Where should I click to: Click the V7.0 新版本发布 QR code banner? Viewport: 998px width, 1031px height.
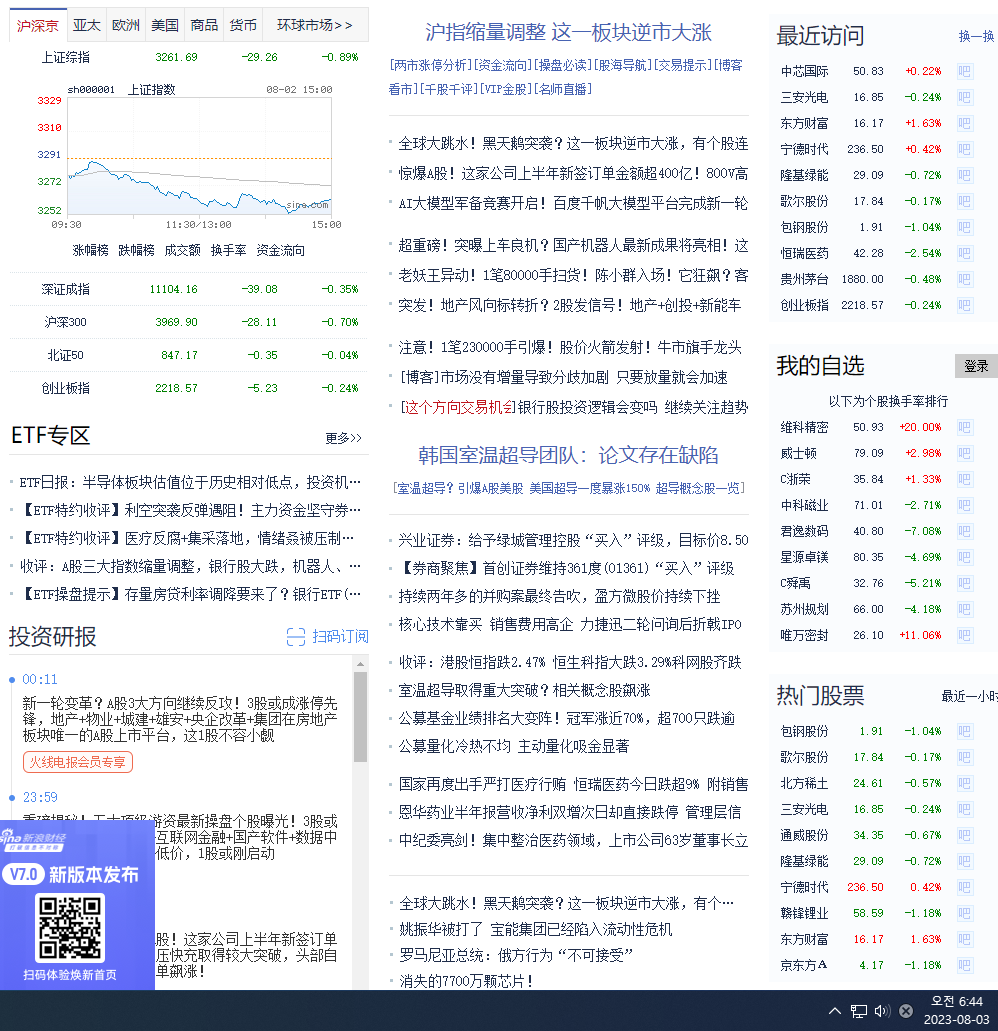point(77,905)
